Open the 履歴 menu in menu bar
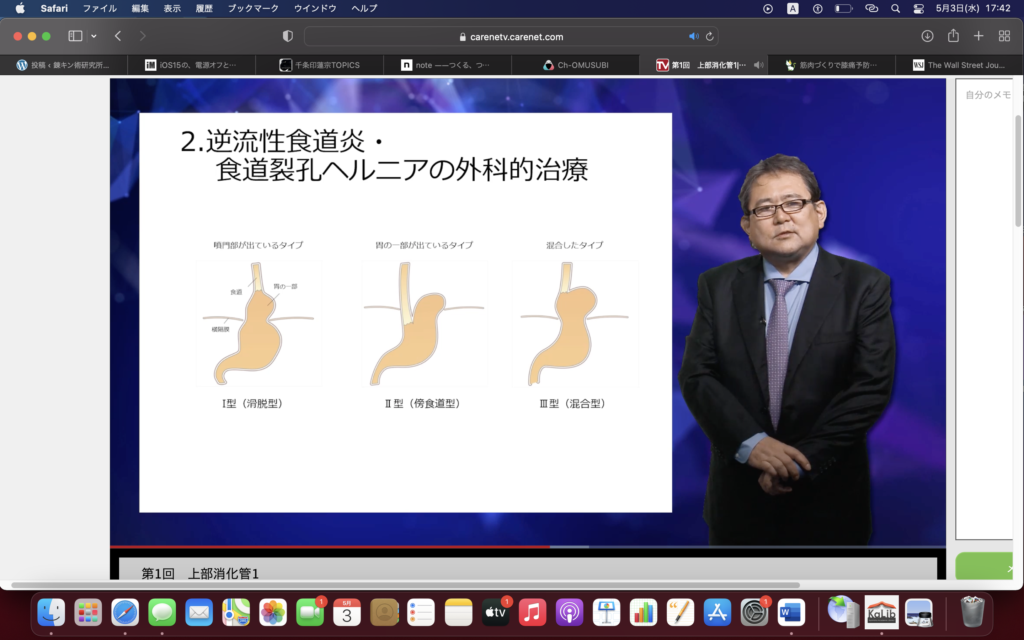Viewport: 1024px width, 640px height. 204,8
